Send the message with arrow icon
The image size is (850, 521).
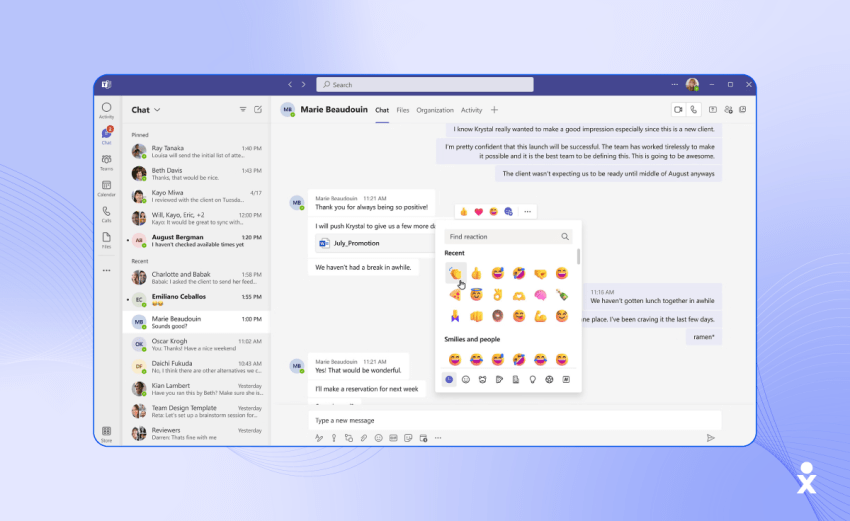[710, 438]
